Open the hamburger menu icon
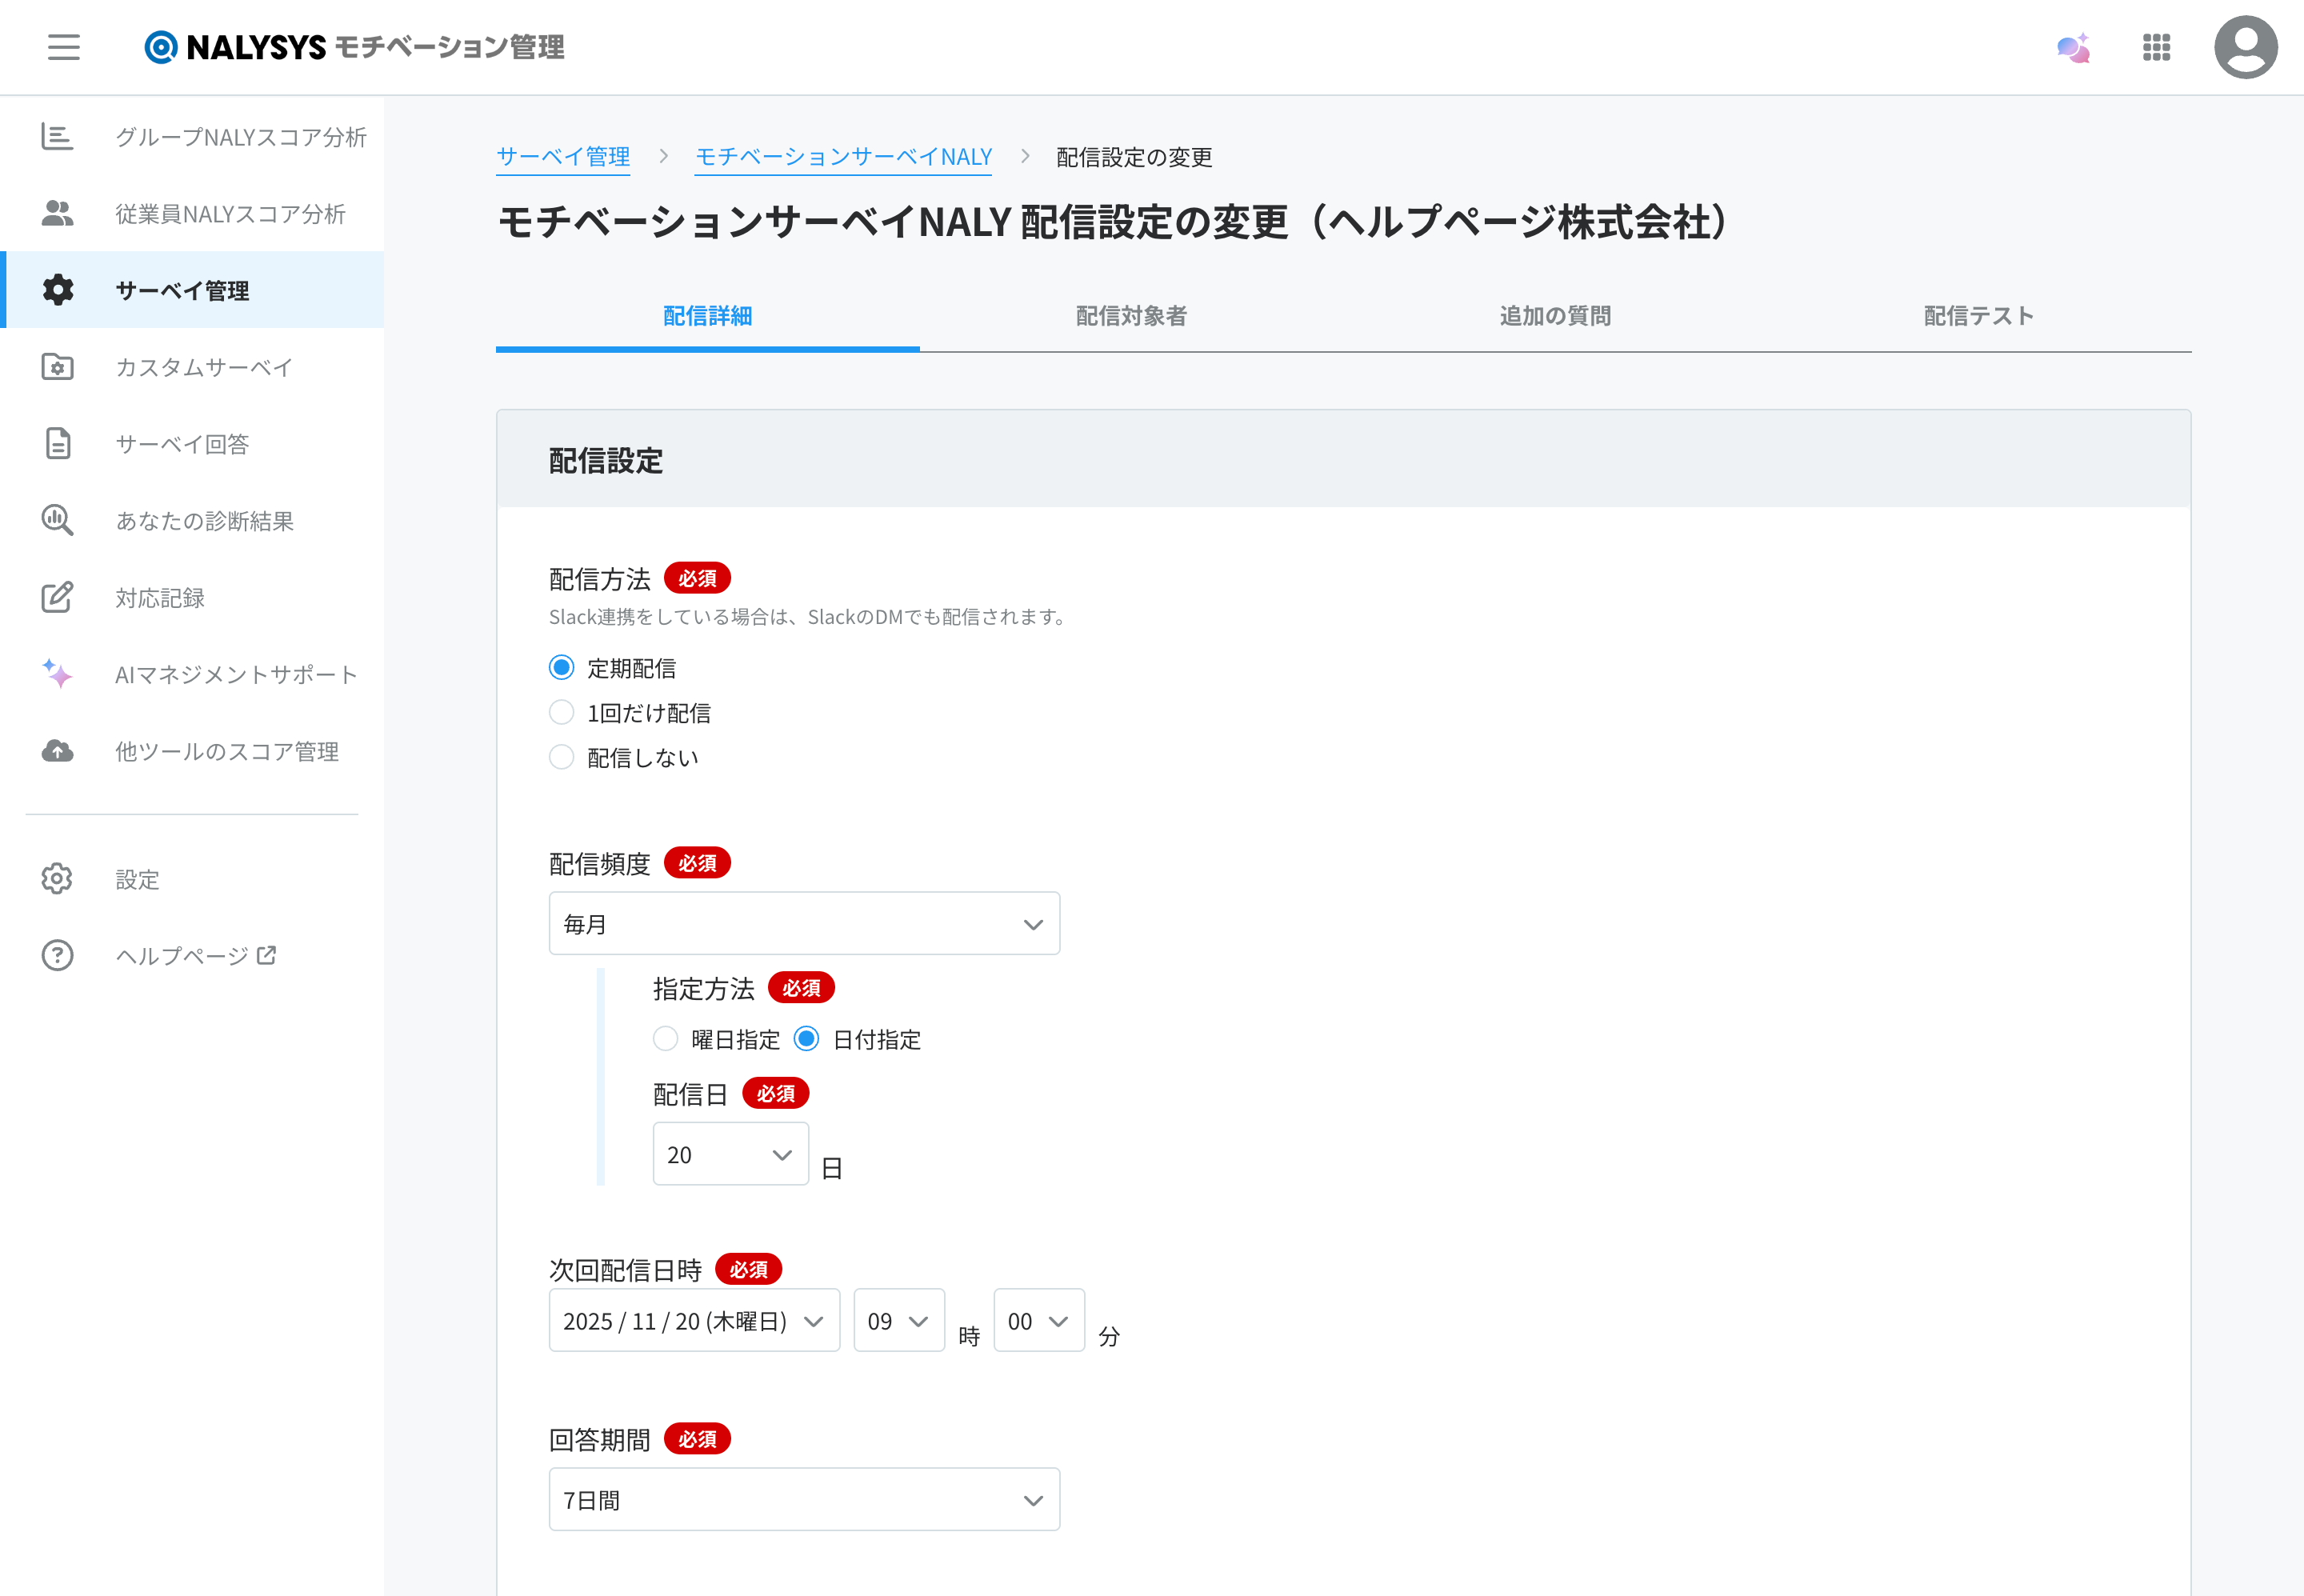 pyautogui.click(x=63, y=47)
